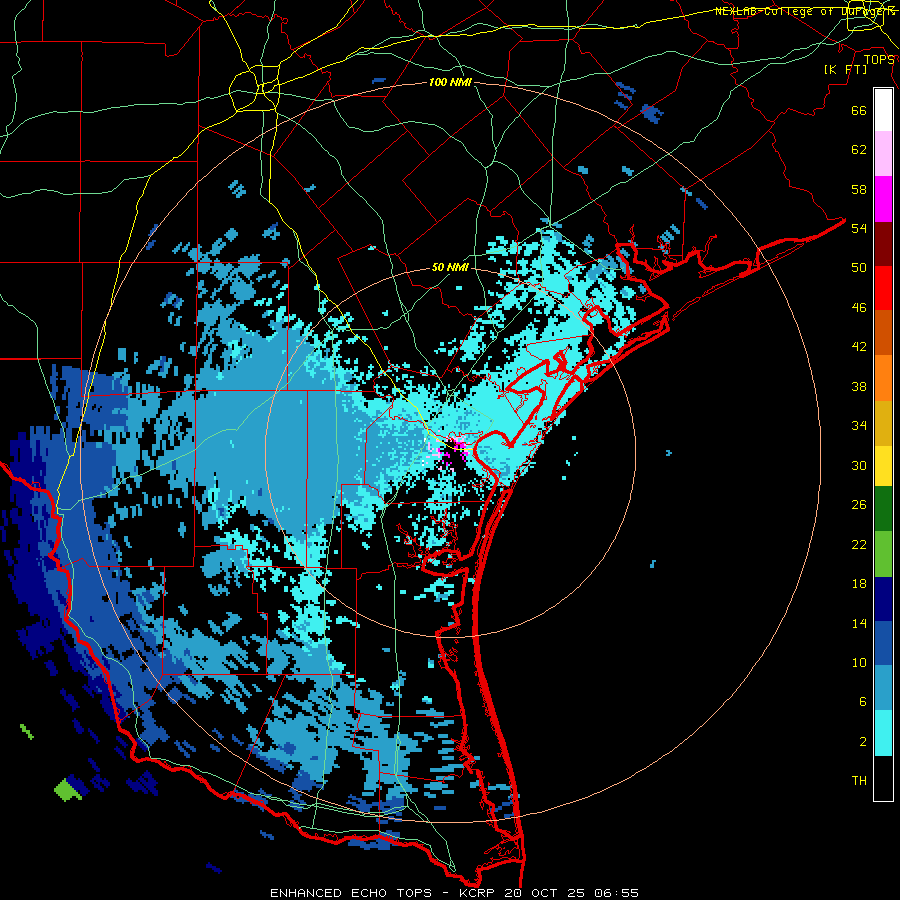Click legend label "26"
This screenshot has height=900, width=900.
click(859, 505)
